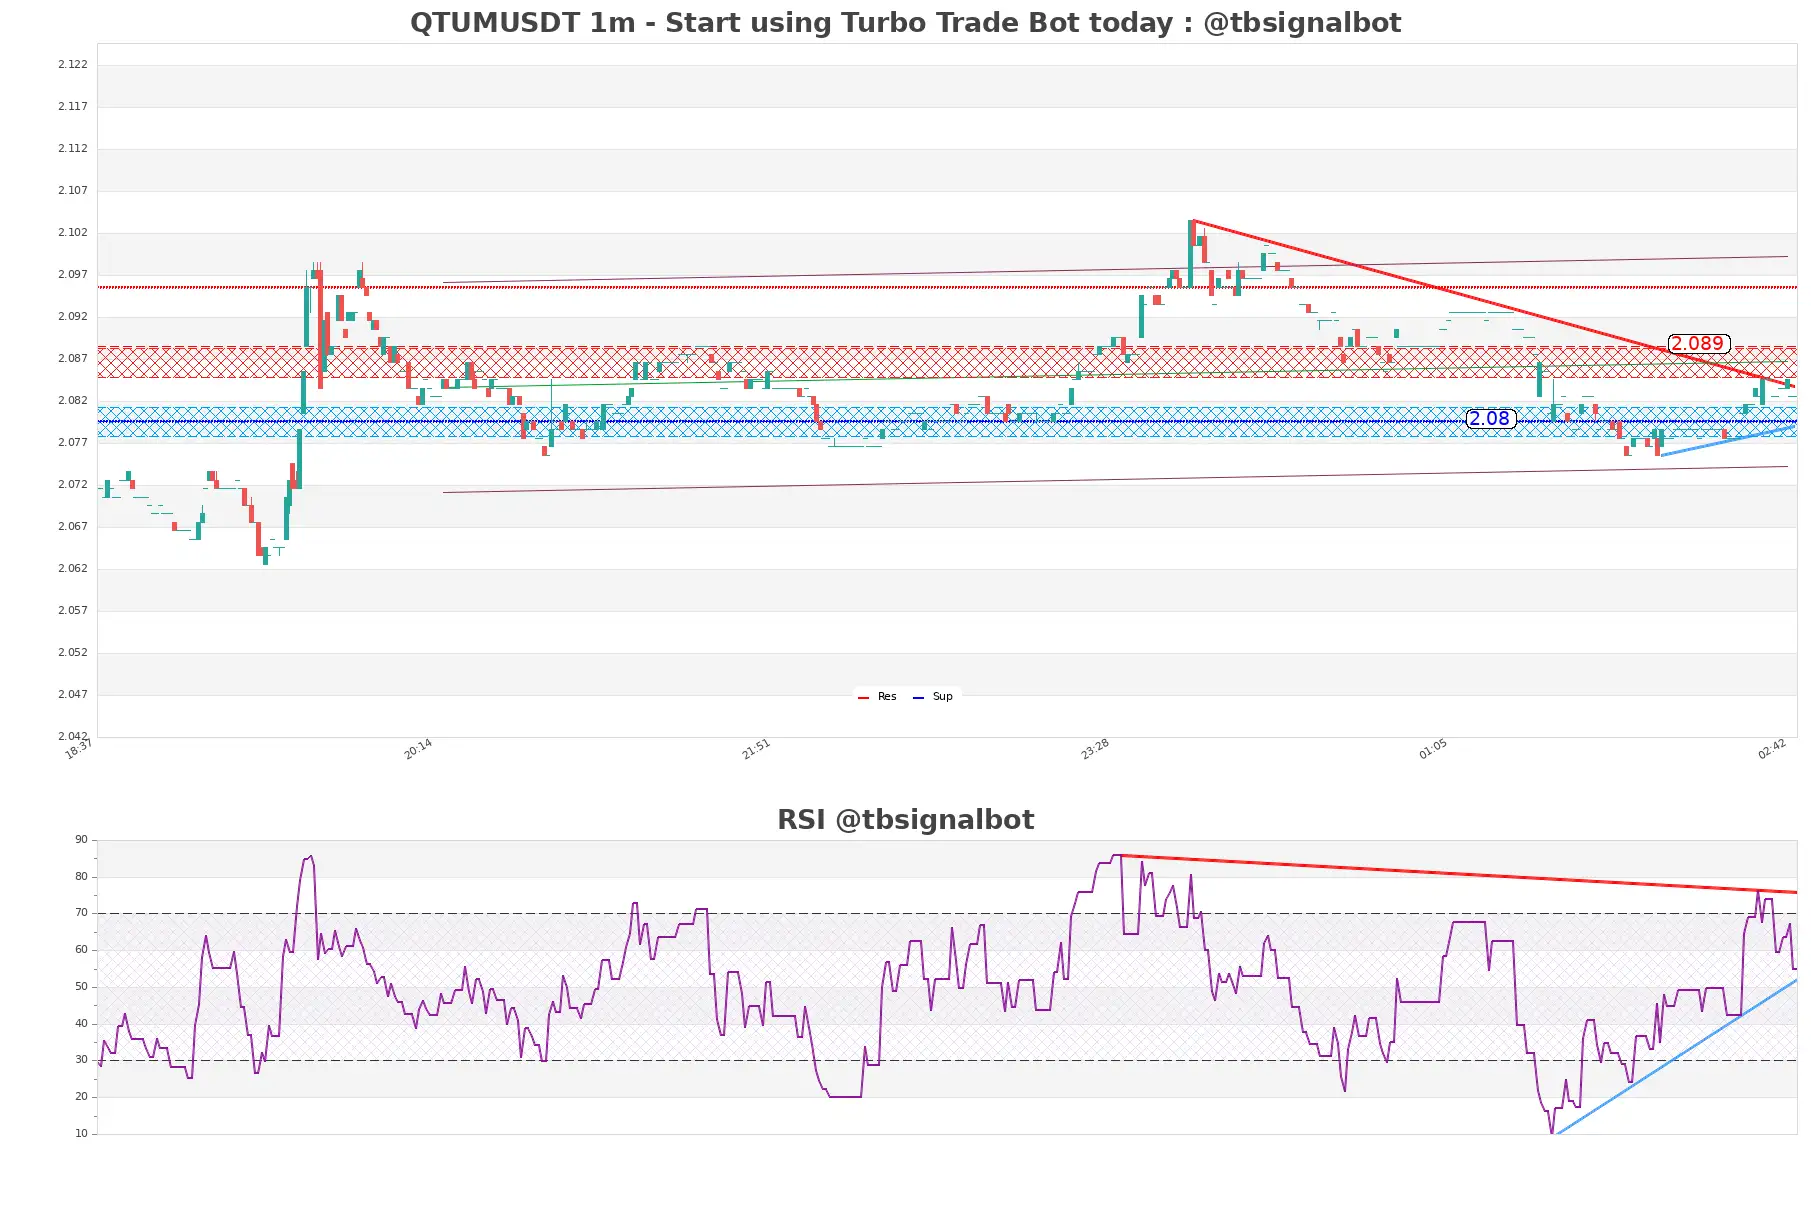
Task: Click the RSI 80 axis label
Action: (81, 877)
